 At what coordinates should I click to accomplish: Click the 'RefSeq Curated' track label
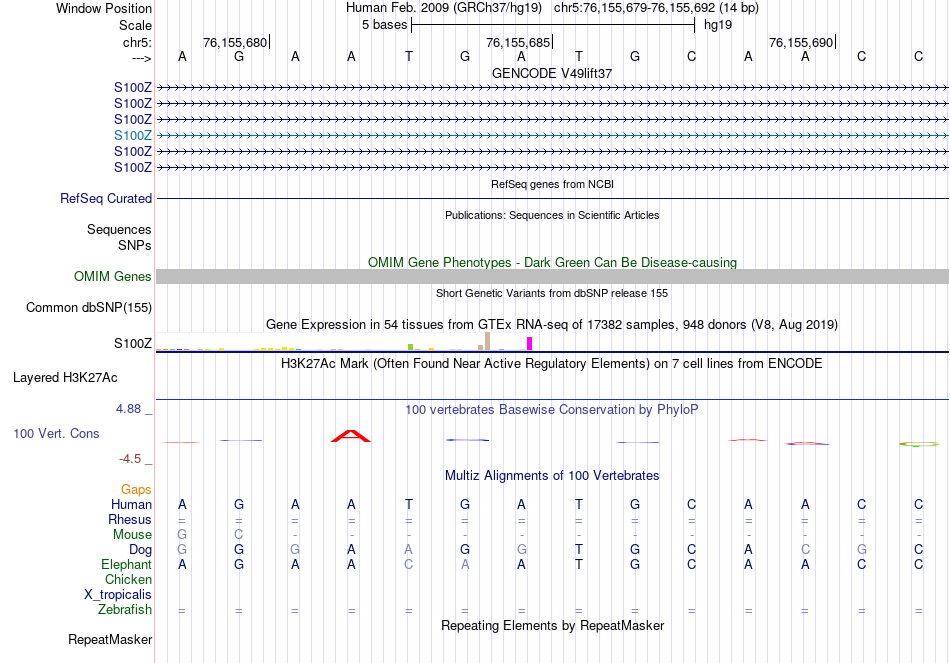[106, 198]
